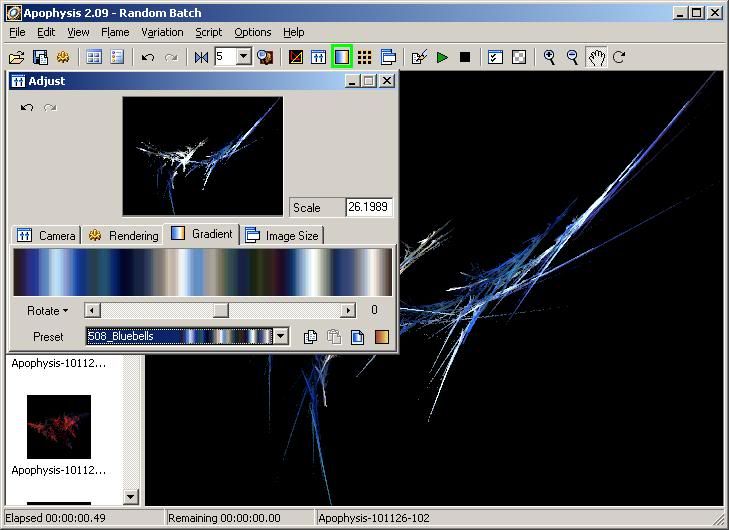
Task: Click the Run Script play icon
Action: pyautogui.click(x=442, y=58)
